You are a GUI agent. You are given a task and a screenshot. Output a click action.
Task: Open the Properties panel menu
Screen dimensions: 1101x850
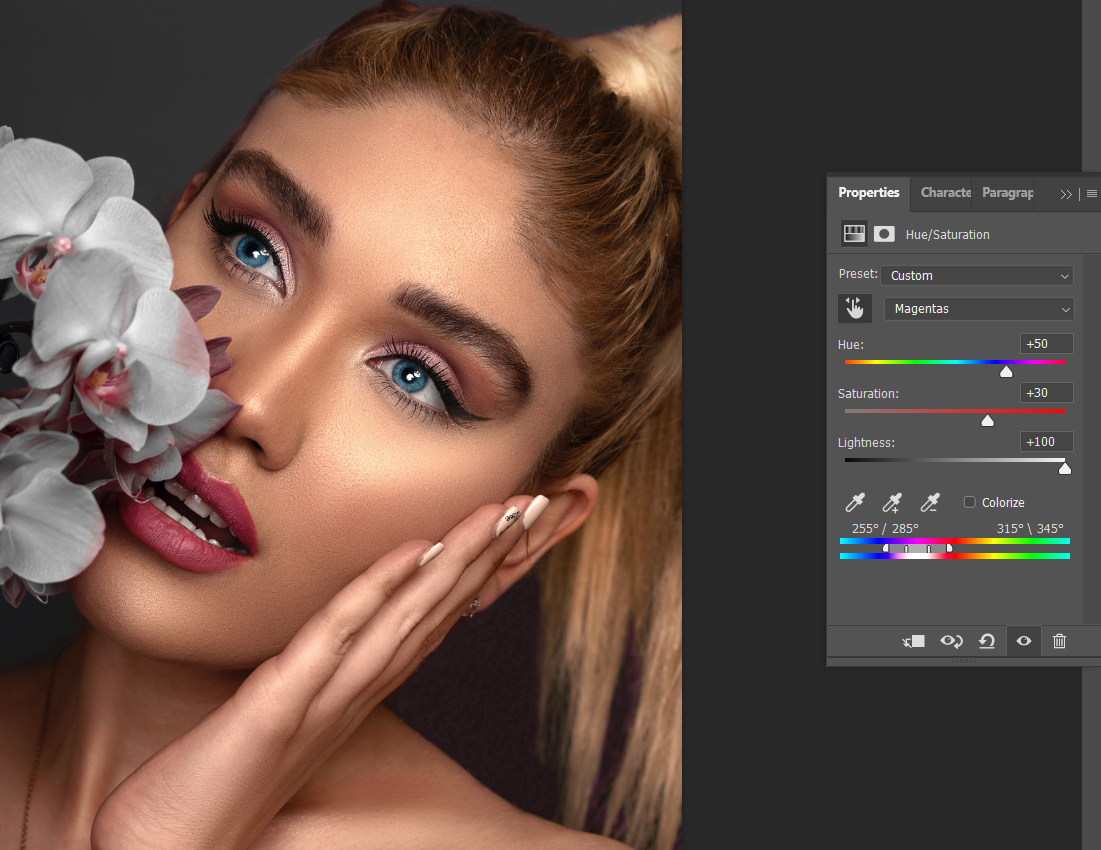[1091, 194]
